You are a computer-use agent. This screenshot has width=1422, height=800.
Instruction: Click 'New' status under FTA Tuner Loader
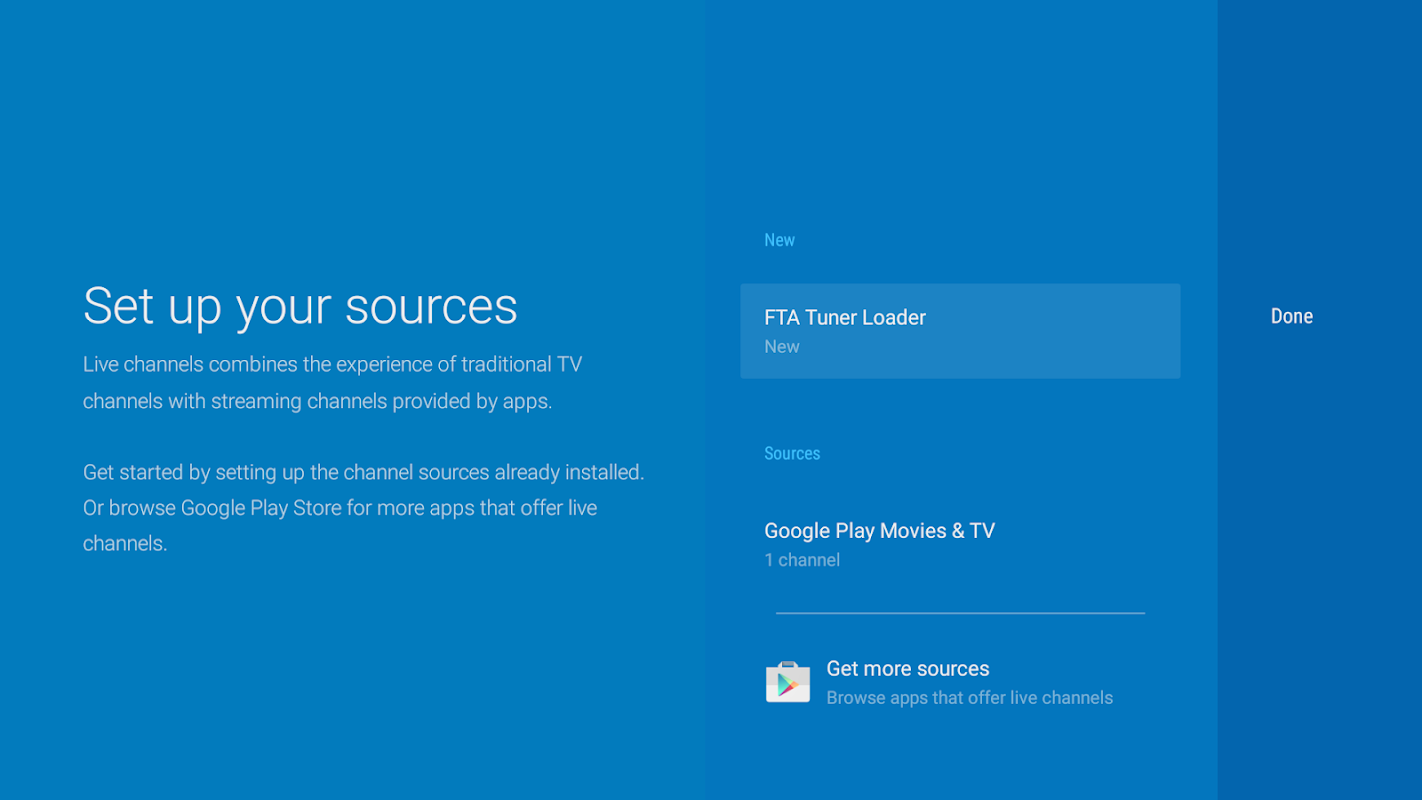pos(782,347)
